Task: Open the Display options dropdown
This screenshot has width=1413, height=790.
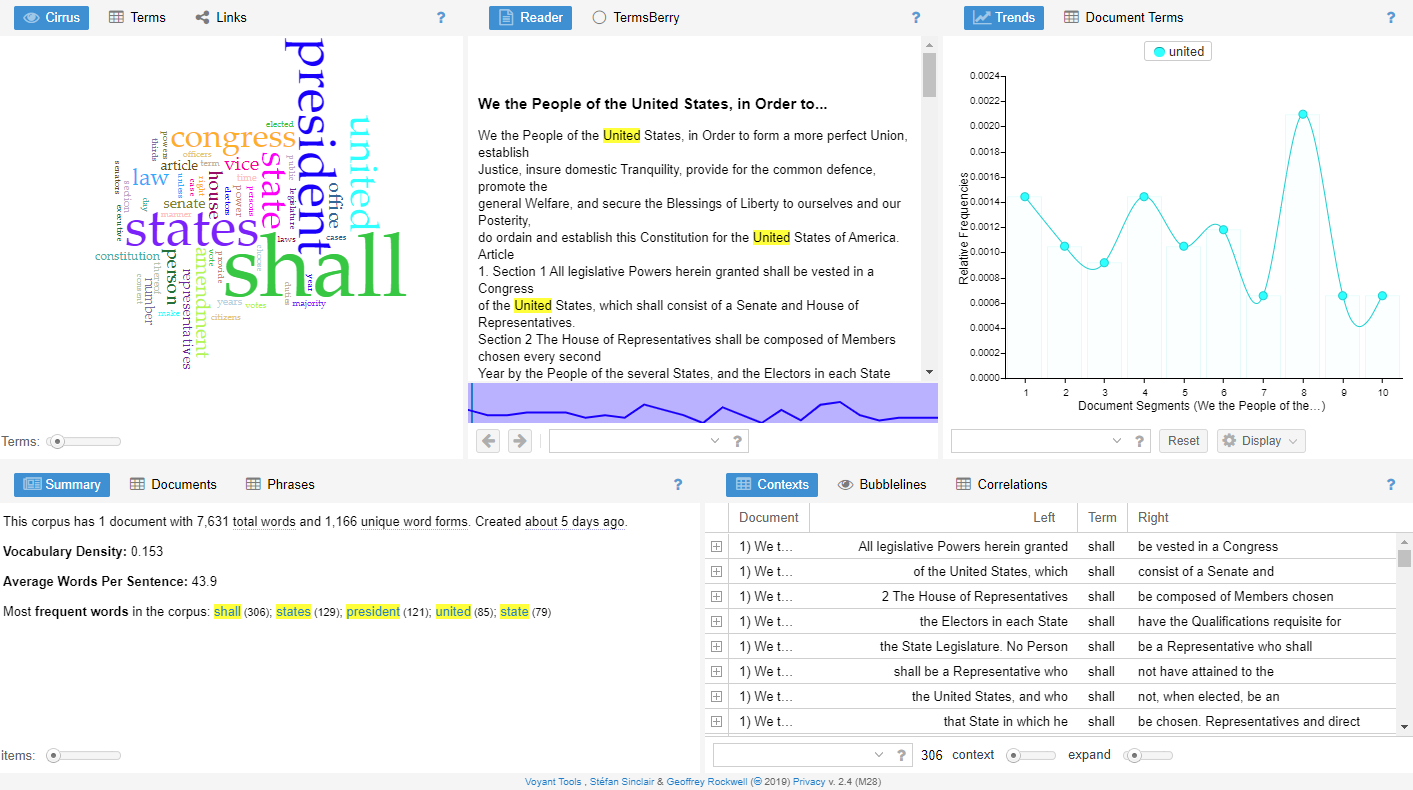Action: (x=1261, y=441)
